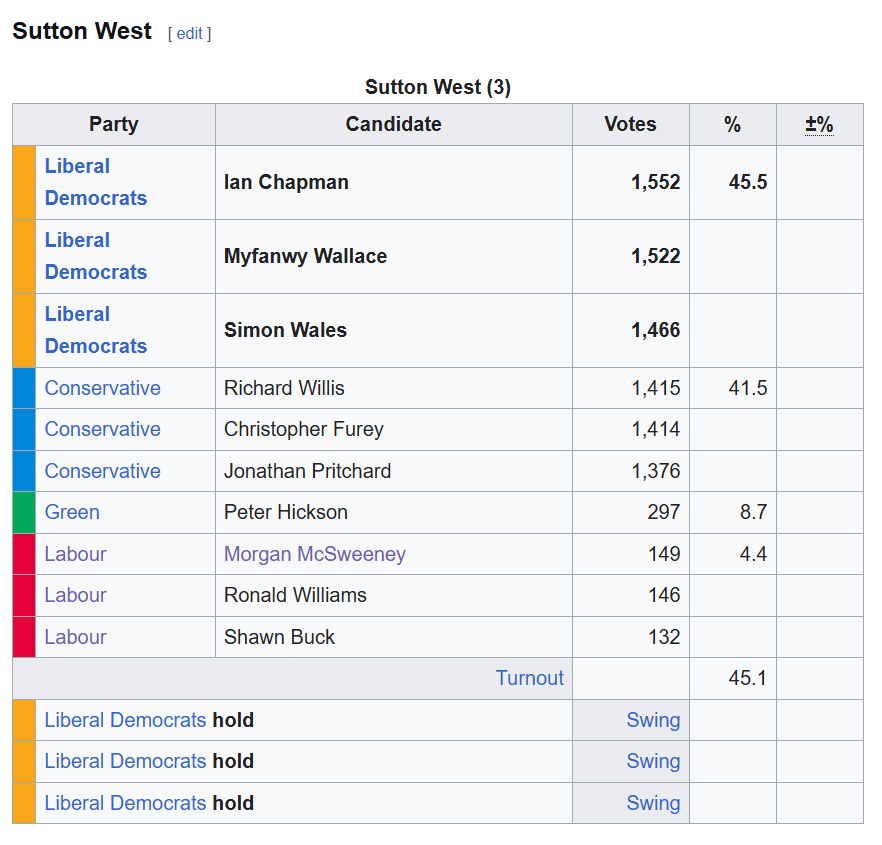Click vote count 1,376
Screen dimensions: 882x845
coord(655,471)
